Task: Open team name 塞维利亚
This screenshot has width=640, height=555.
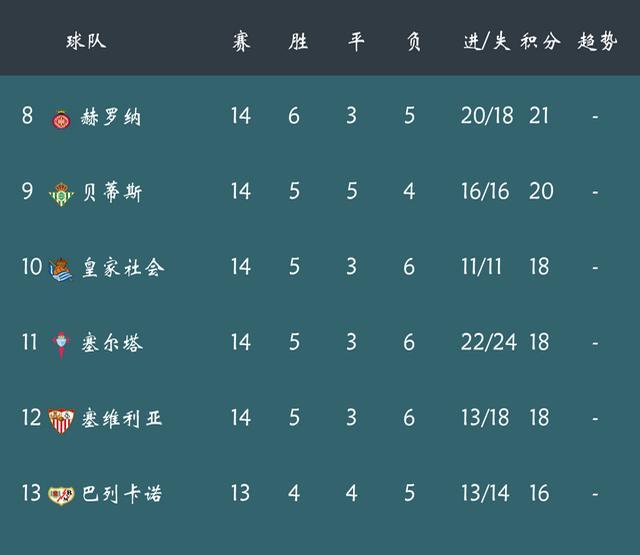Action: coord(122,419)
